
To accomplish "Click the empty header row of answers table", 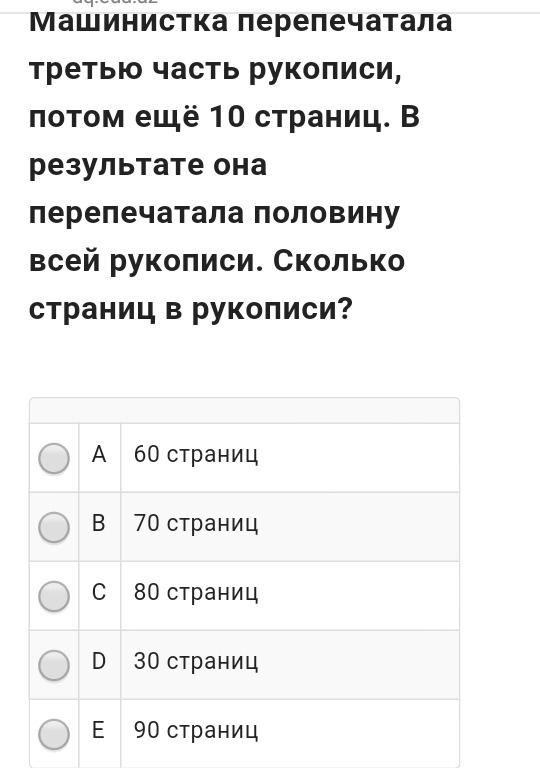I will coord(245,410).
